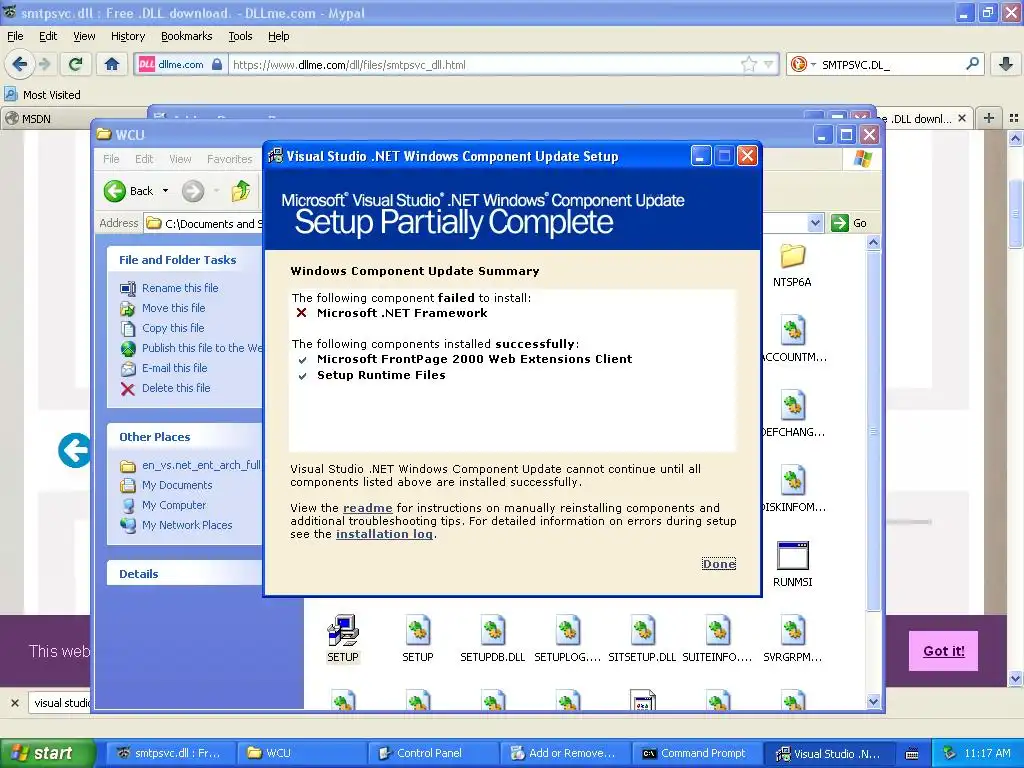The height and width of the screenshot is (768, 1024).
Task: Collapse the File and Folder Tasks header
Action: pos(185,259)
